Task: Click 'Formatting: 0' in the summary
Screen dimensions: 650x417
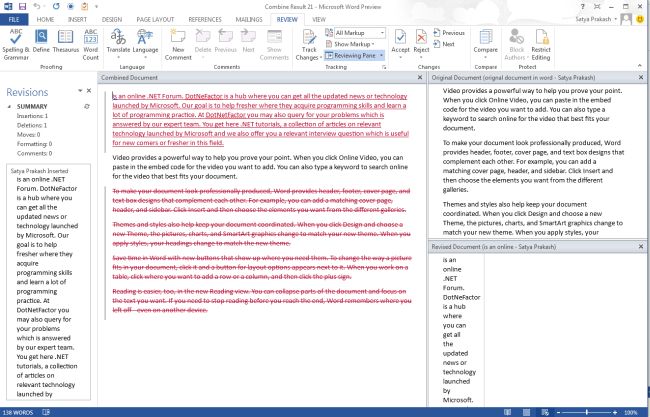Action: (x=34, y=144)
